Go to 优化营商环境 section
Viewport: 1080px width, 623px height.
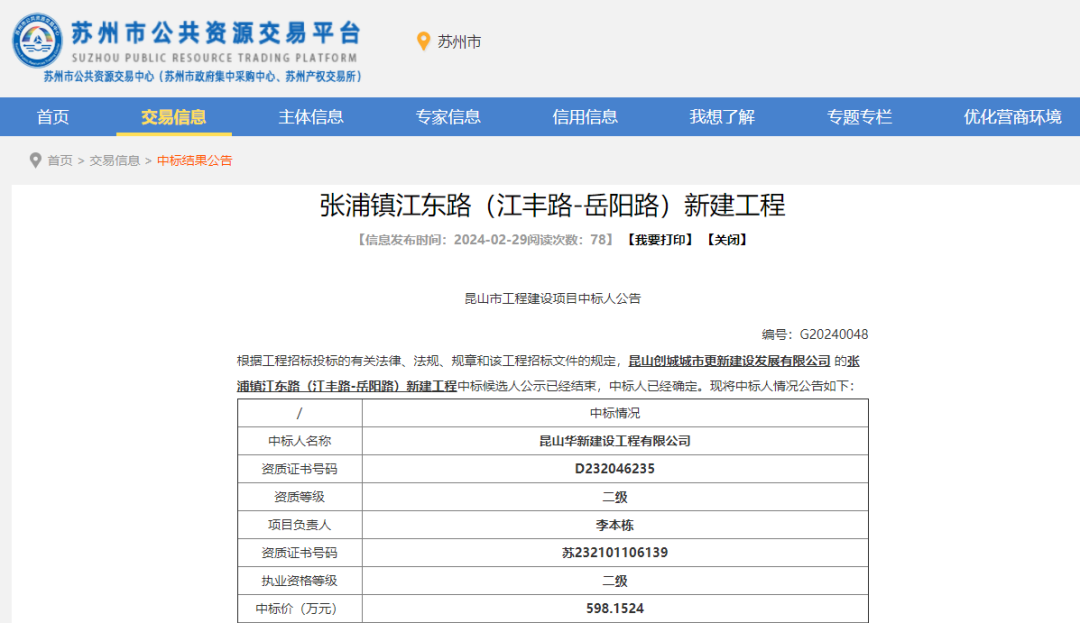1012,117
